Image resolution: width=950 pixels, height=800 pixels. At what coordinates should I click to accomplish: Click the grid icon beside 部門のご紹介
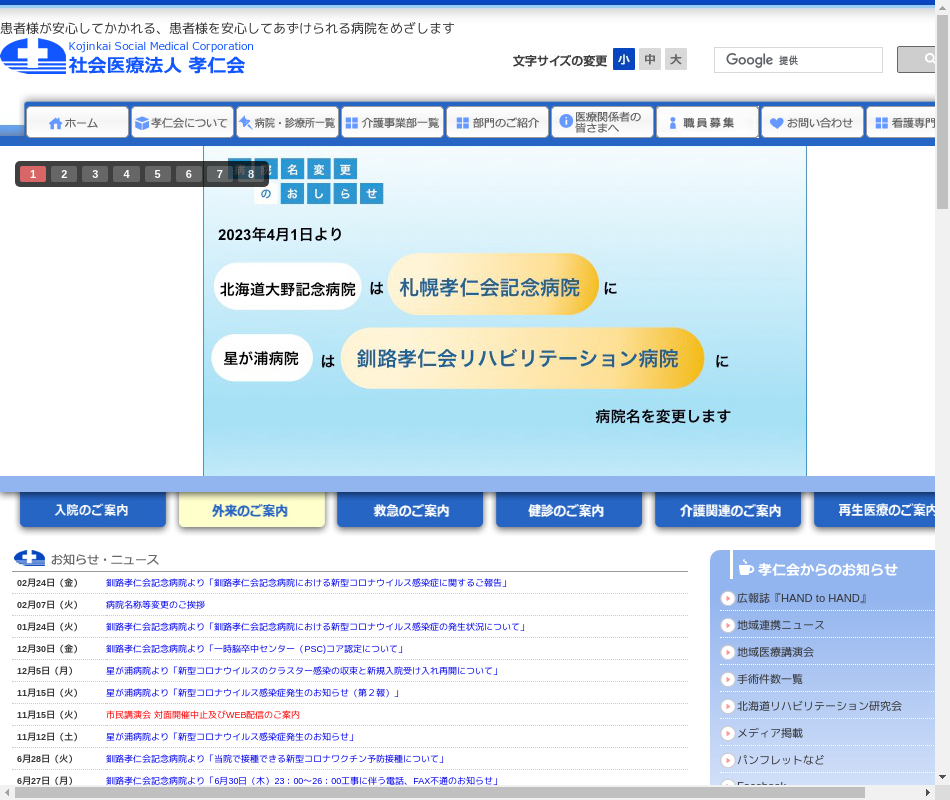tap(462, 123)
